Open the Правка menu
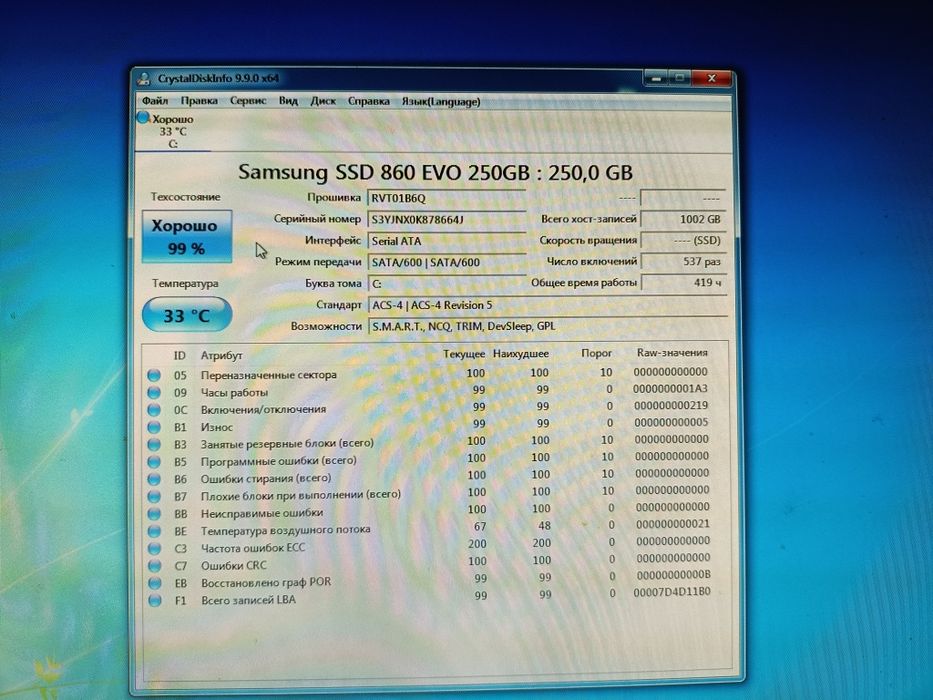The image size is (933, 700). pos(199,101)
